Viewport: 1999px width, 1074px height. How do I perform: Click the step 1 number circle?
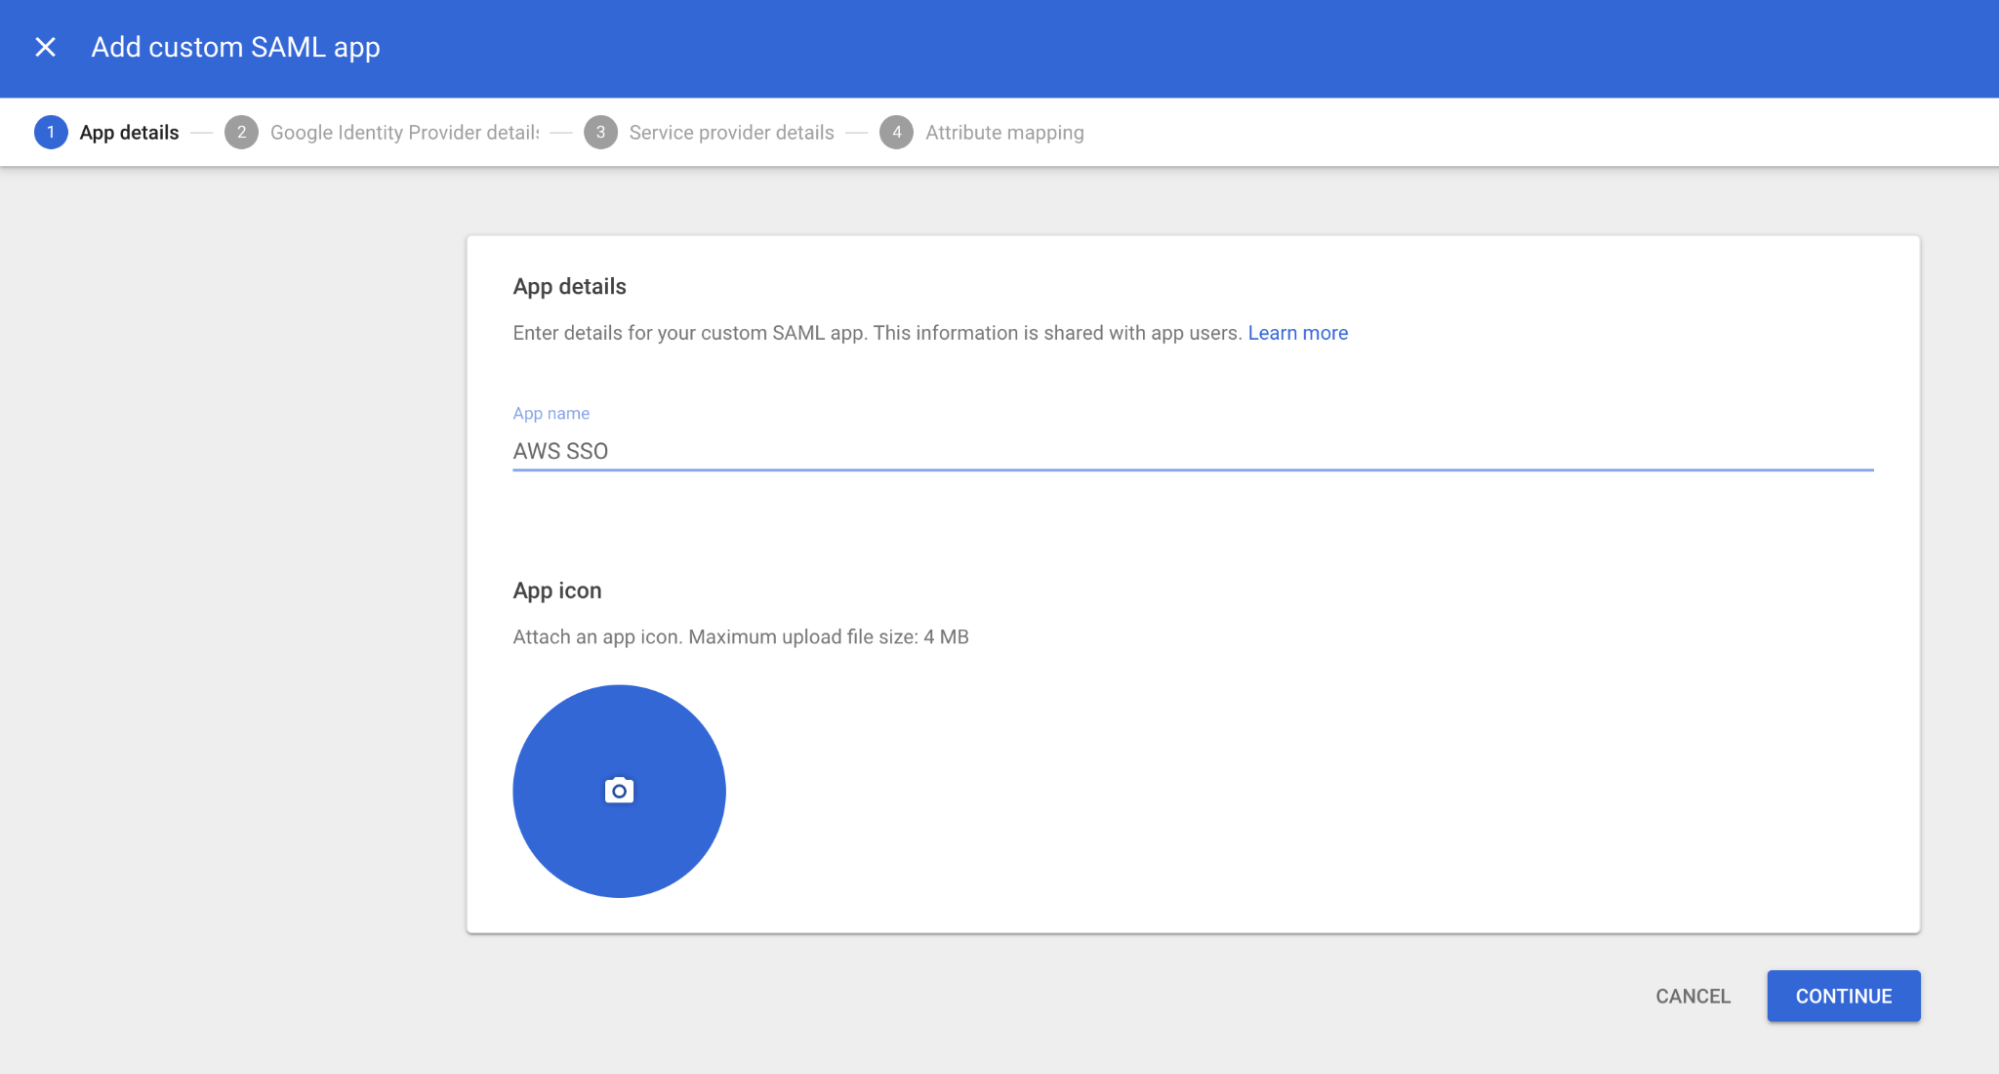pyautogui.click(x=51, y=132)
